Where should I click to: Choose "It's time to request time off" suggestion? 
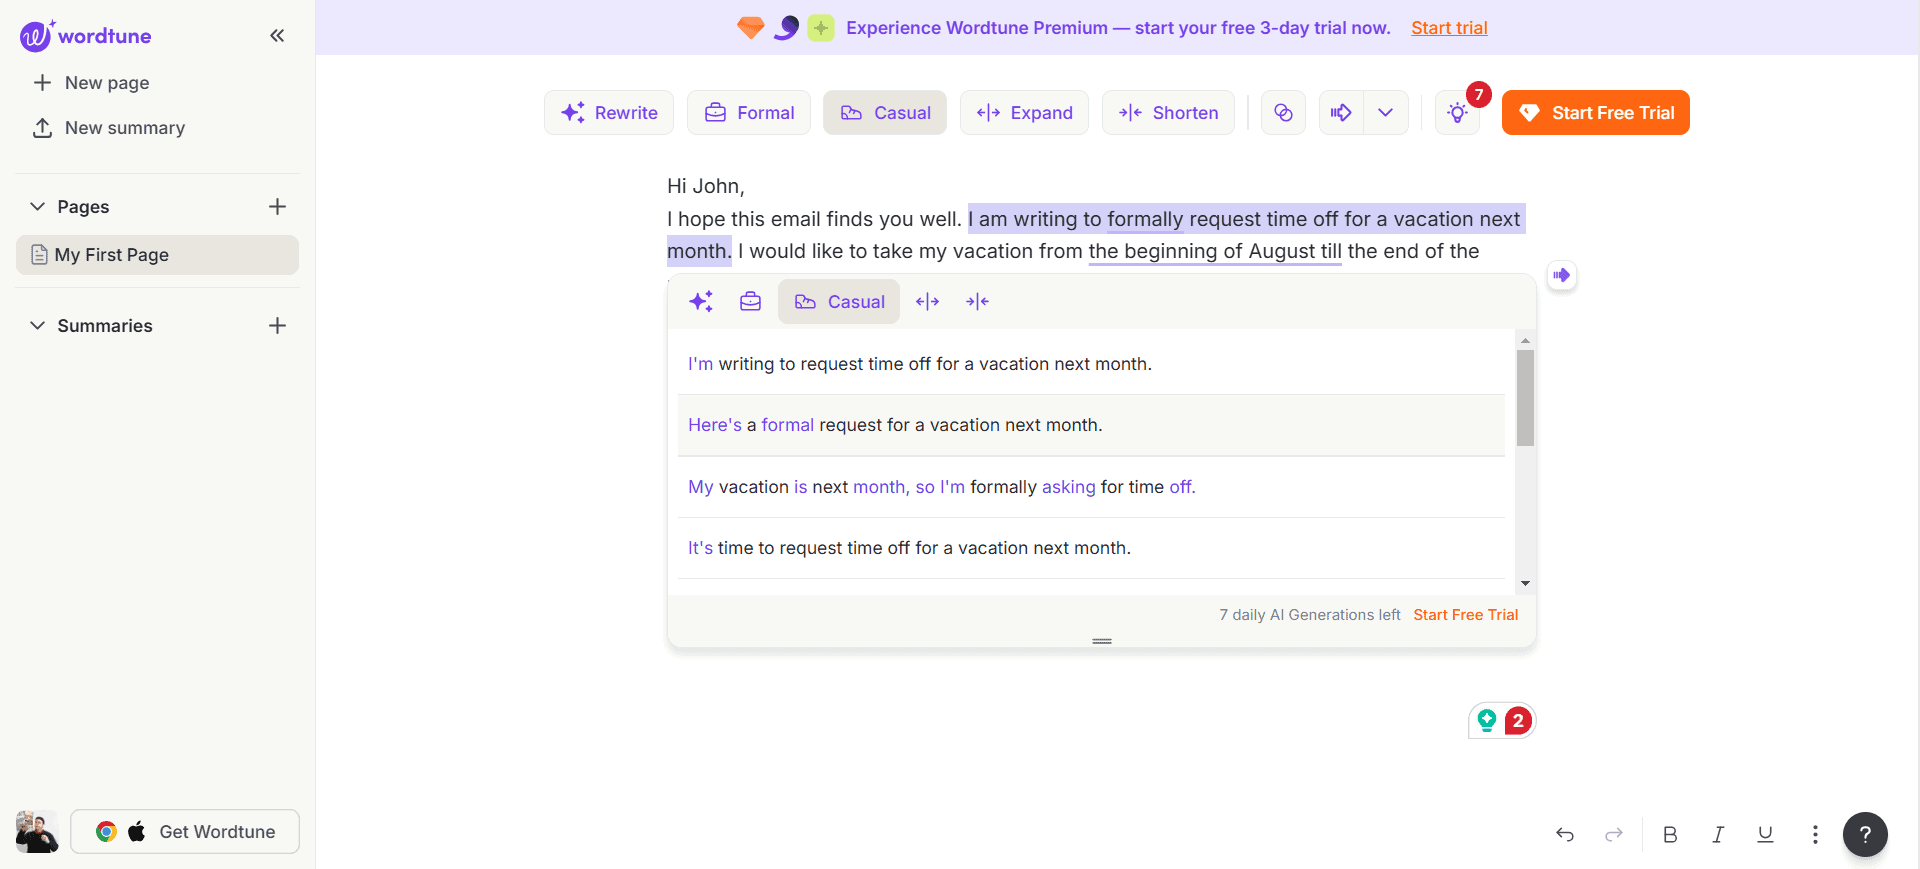(x=1091, y=548)
